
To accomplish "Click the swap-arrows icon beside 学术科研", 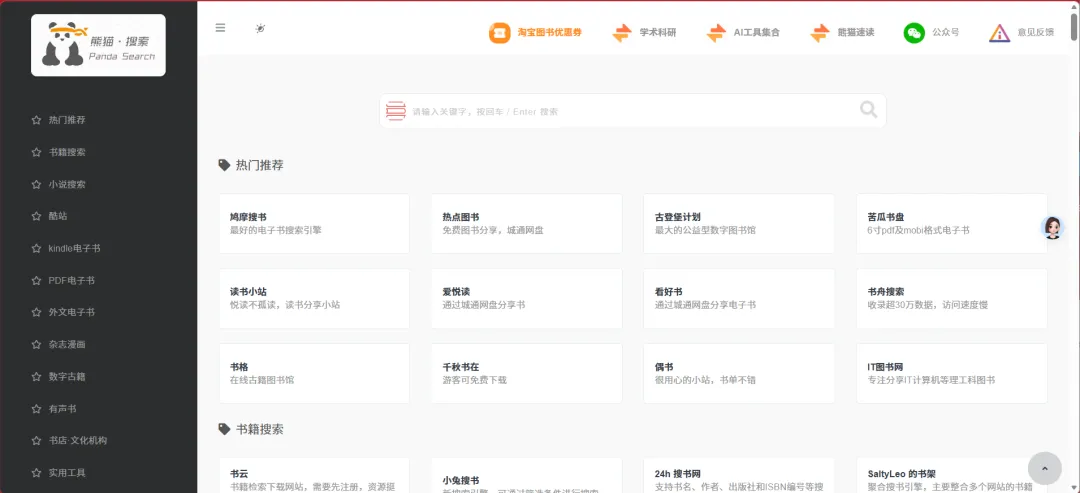I will coord(622,32).
